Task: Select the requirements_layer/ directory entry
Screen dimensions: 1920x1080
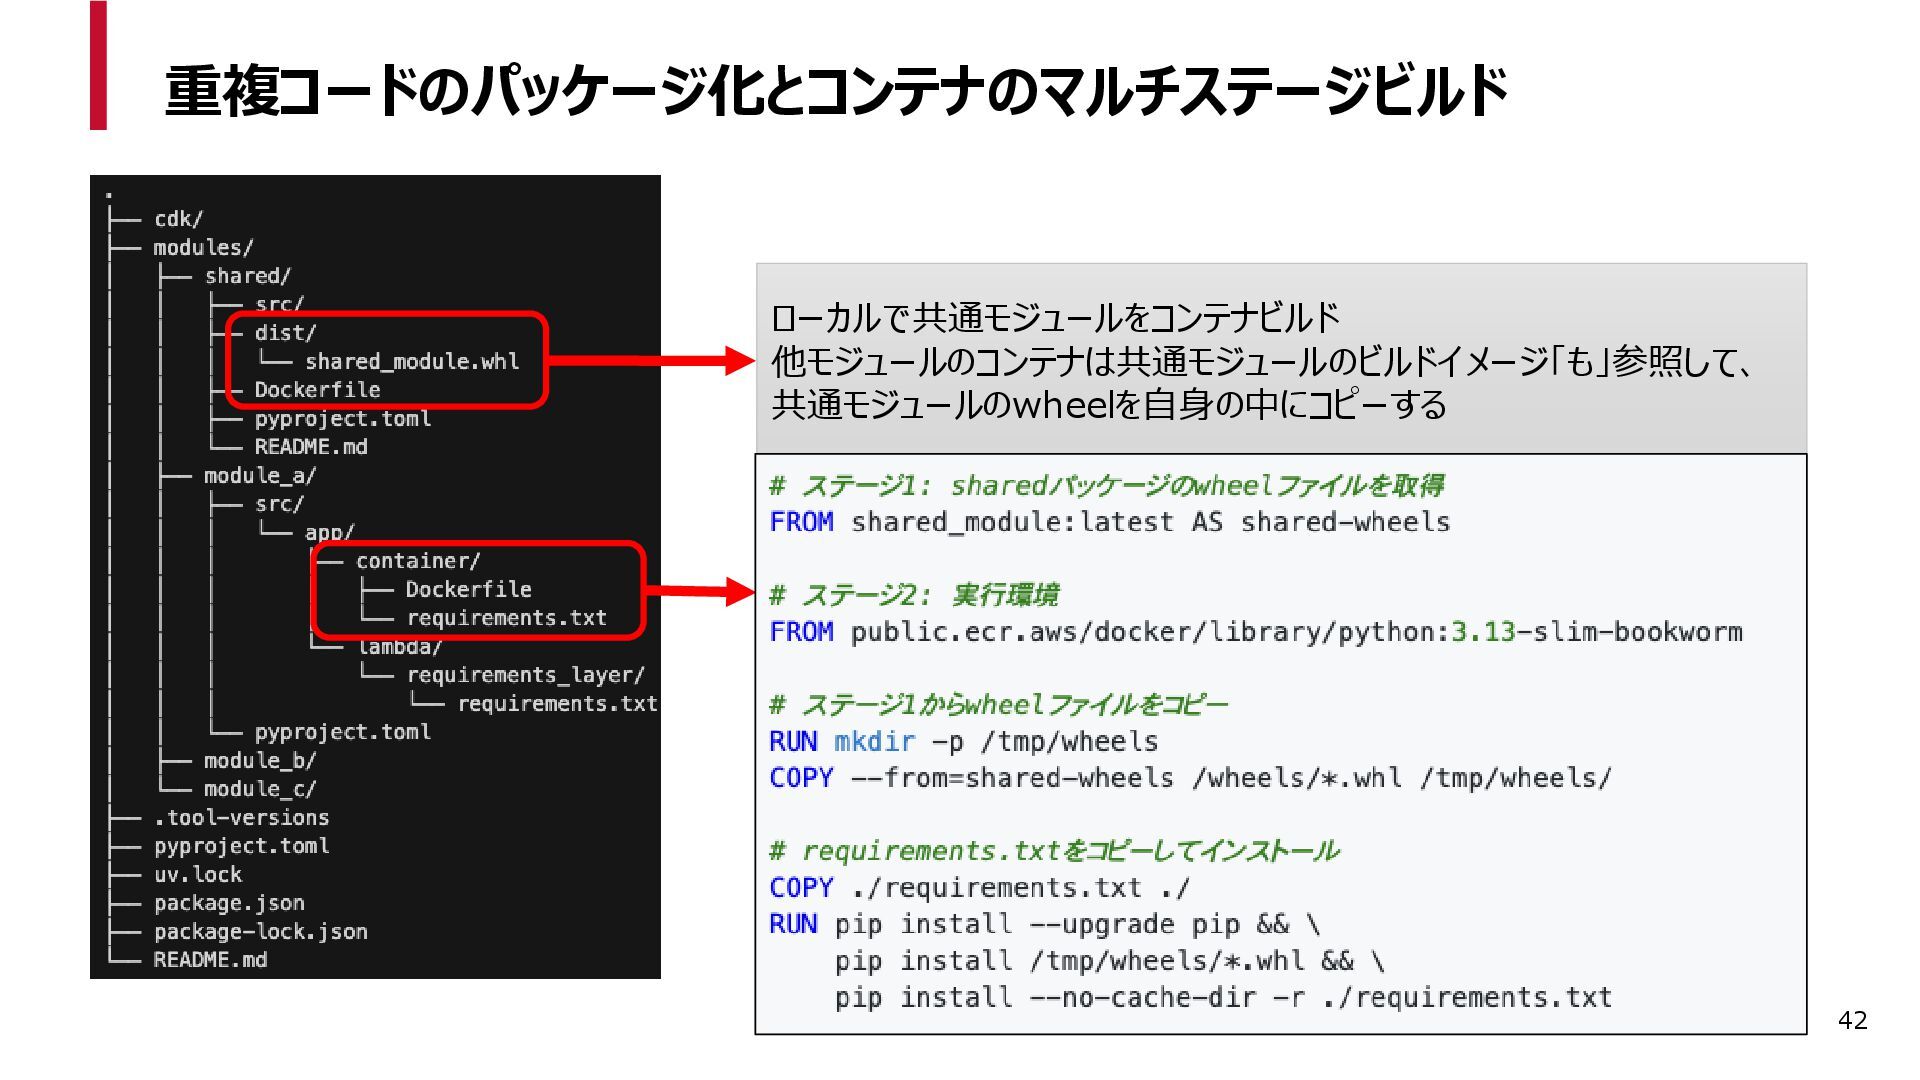Action: click(525, 675)
